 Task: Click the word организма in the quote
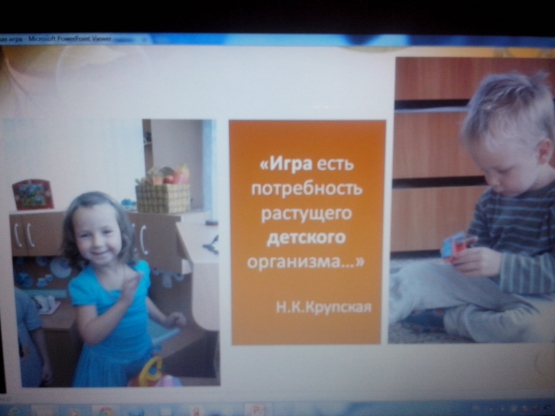coord(299,262)
